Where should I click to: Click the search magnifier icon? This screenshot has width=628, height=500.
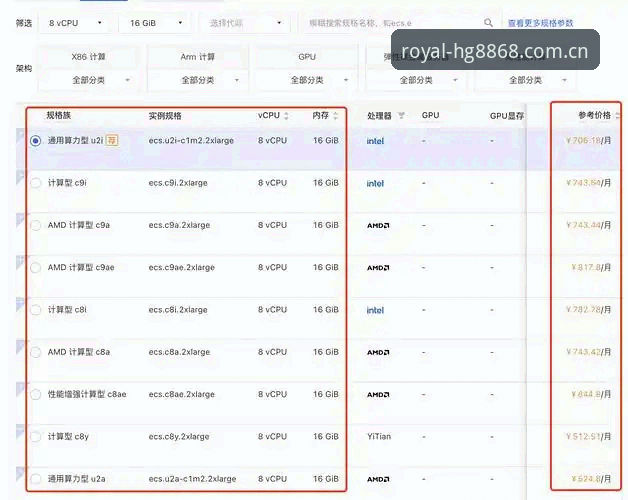coord(488,23)
